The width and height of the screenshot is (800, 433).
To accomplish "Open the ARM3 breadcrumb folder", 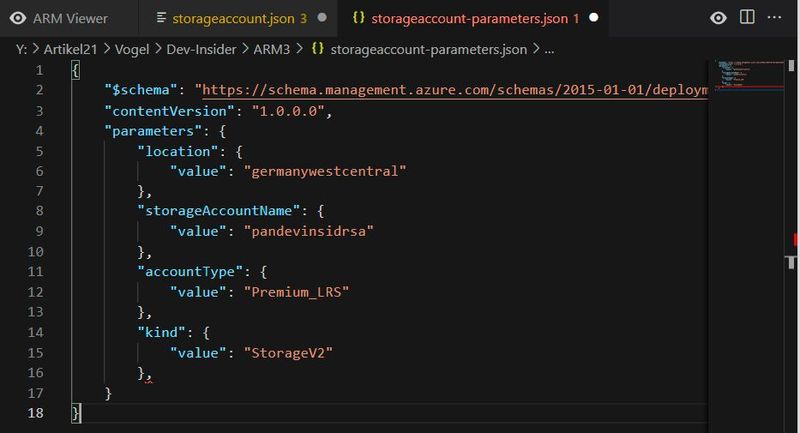I will 271,49.
